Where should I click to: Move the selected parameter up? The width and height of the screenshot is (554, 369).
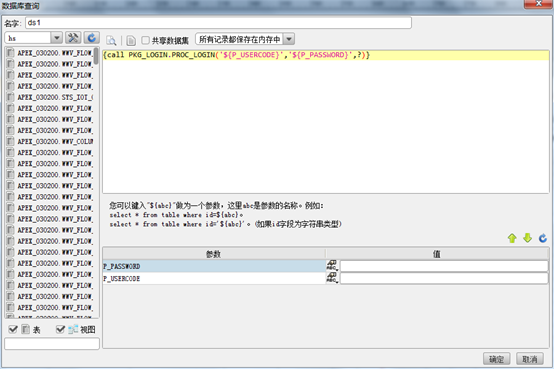tap(512, 238)
